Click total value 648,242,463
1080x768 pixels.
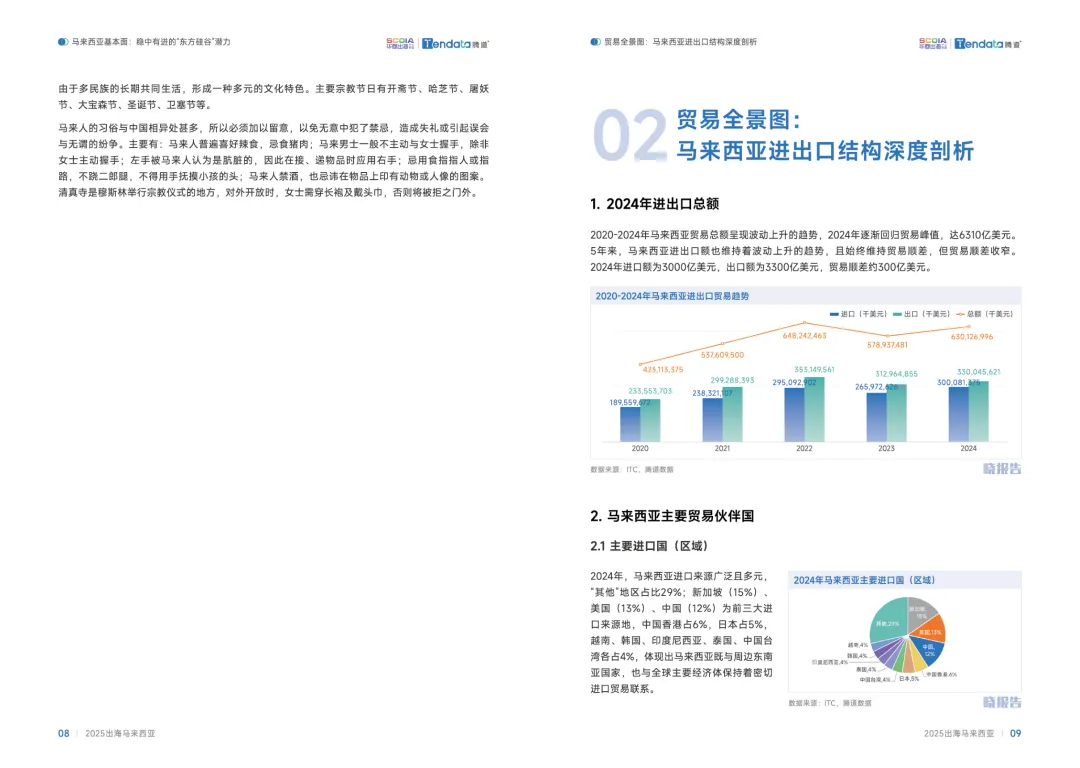point(804,336)
